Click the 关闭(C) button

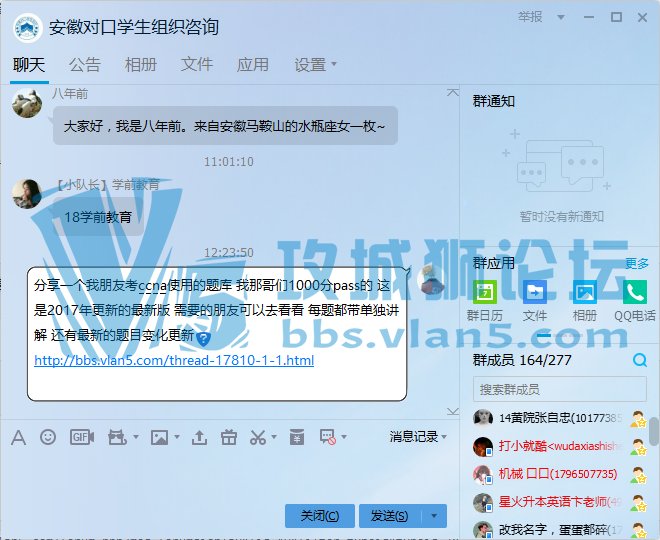point(320,516)
